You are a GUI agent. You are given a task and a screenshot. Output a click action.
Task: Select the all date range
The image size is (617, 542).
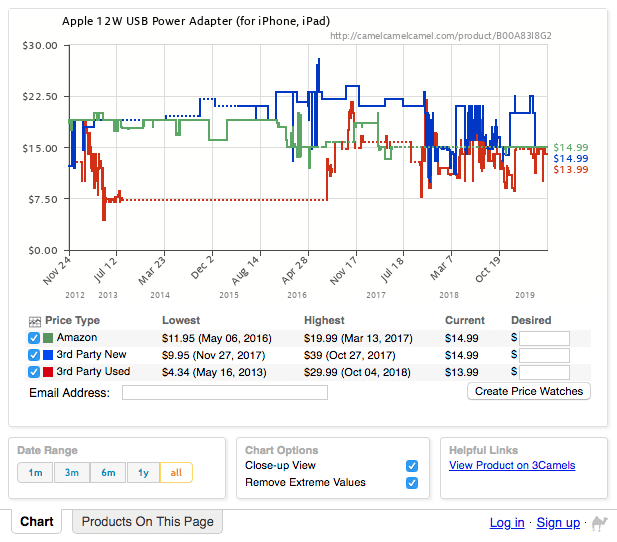coord(176,472)
